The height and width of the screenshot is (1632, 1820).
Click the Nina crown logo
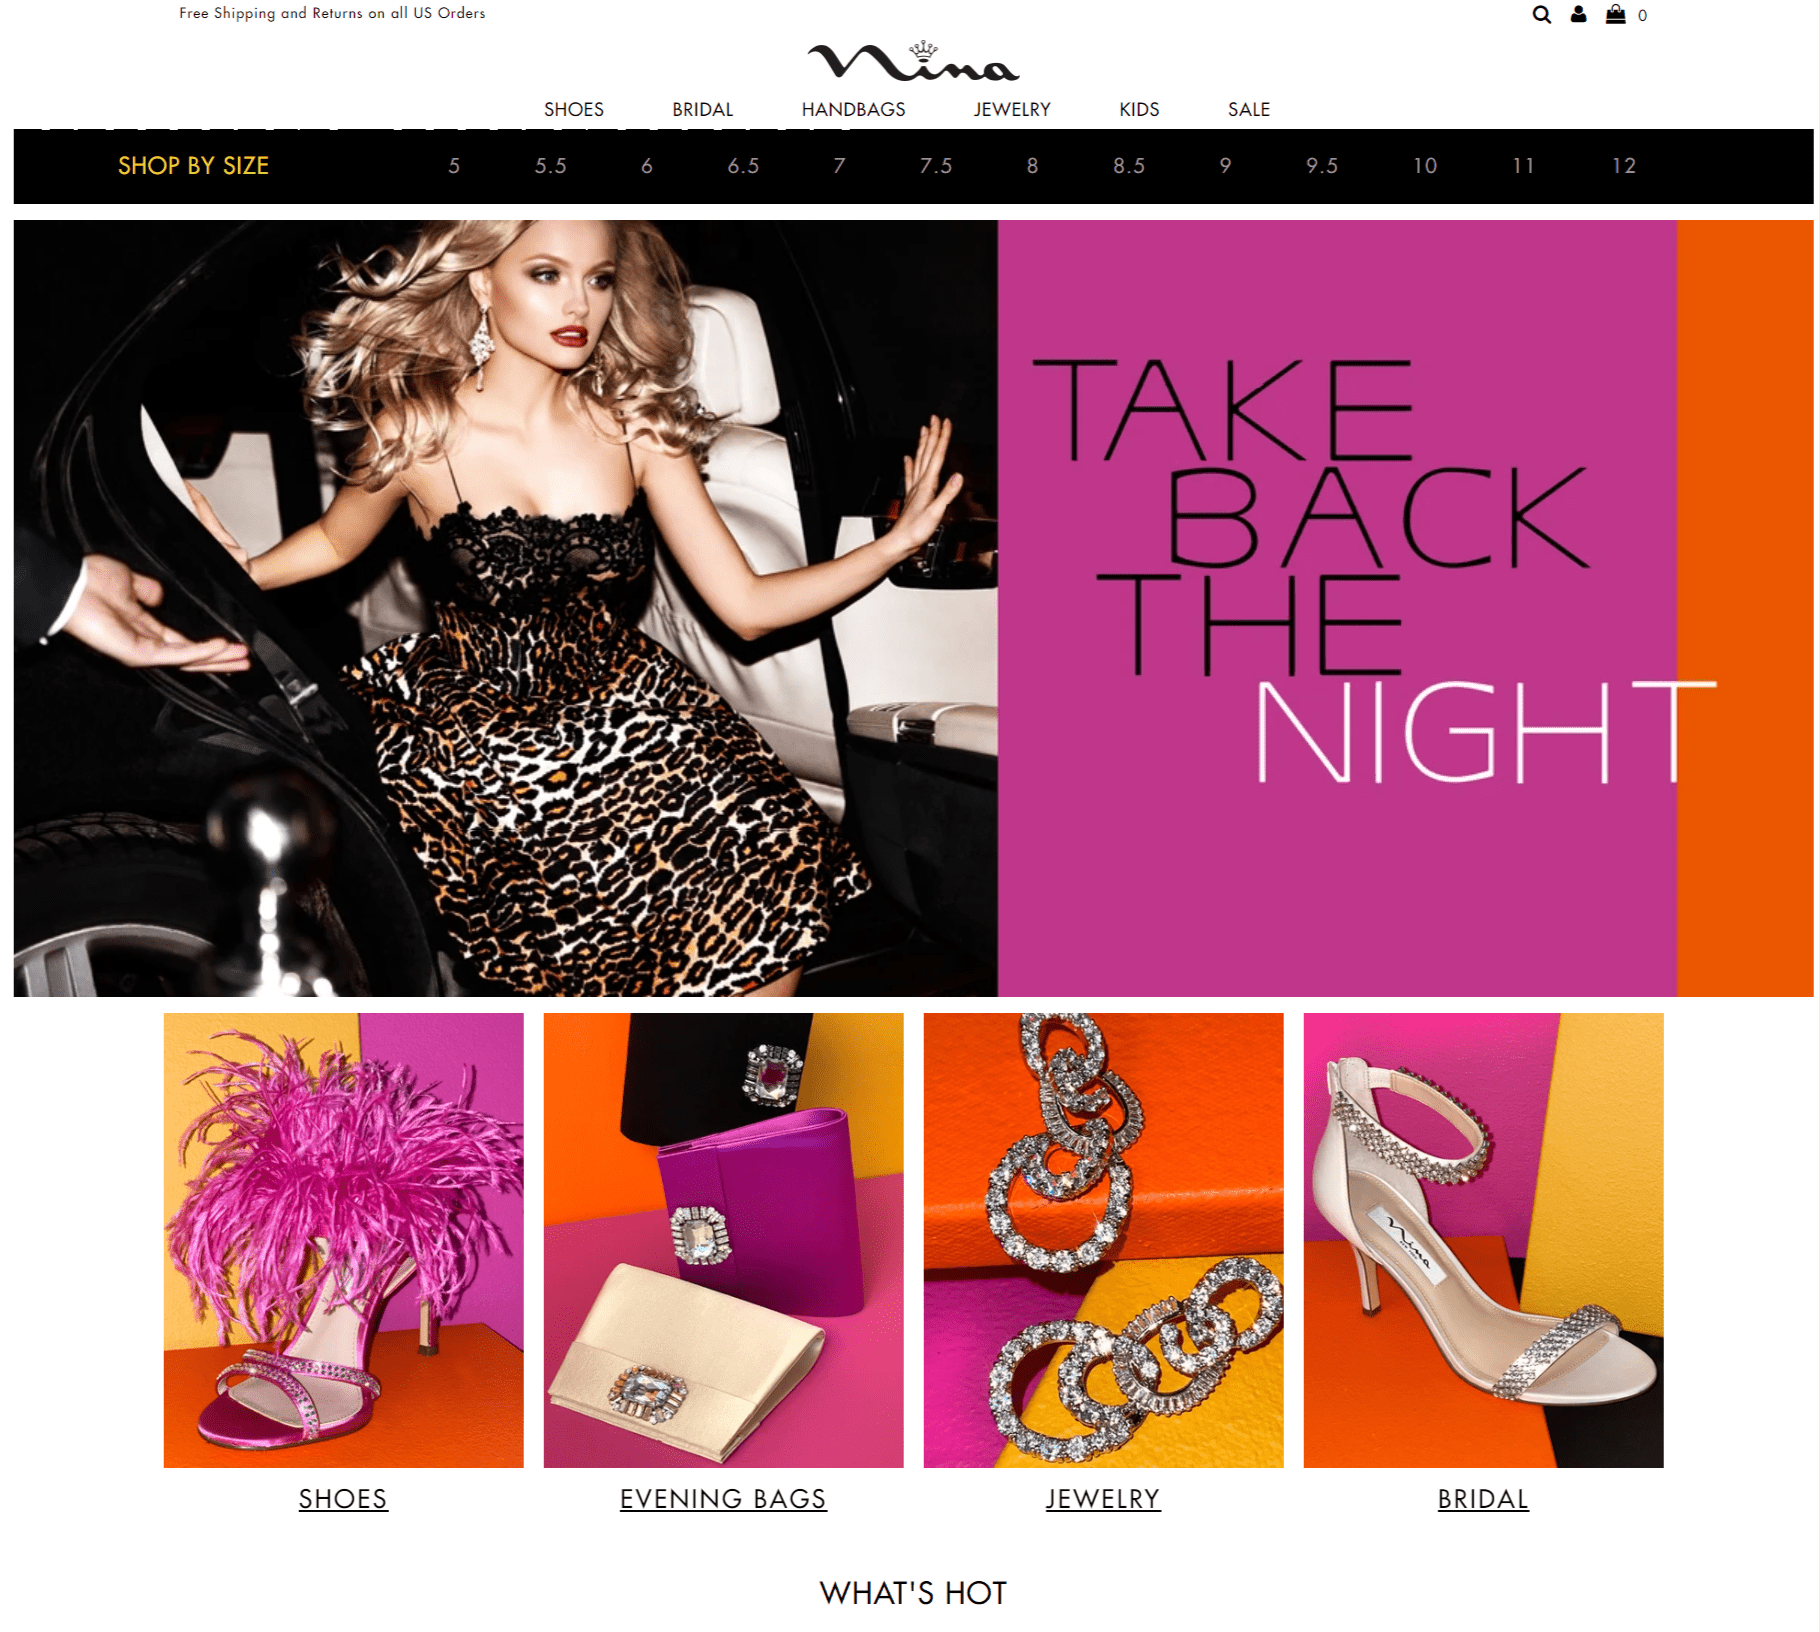pos(913,62)
